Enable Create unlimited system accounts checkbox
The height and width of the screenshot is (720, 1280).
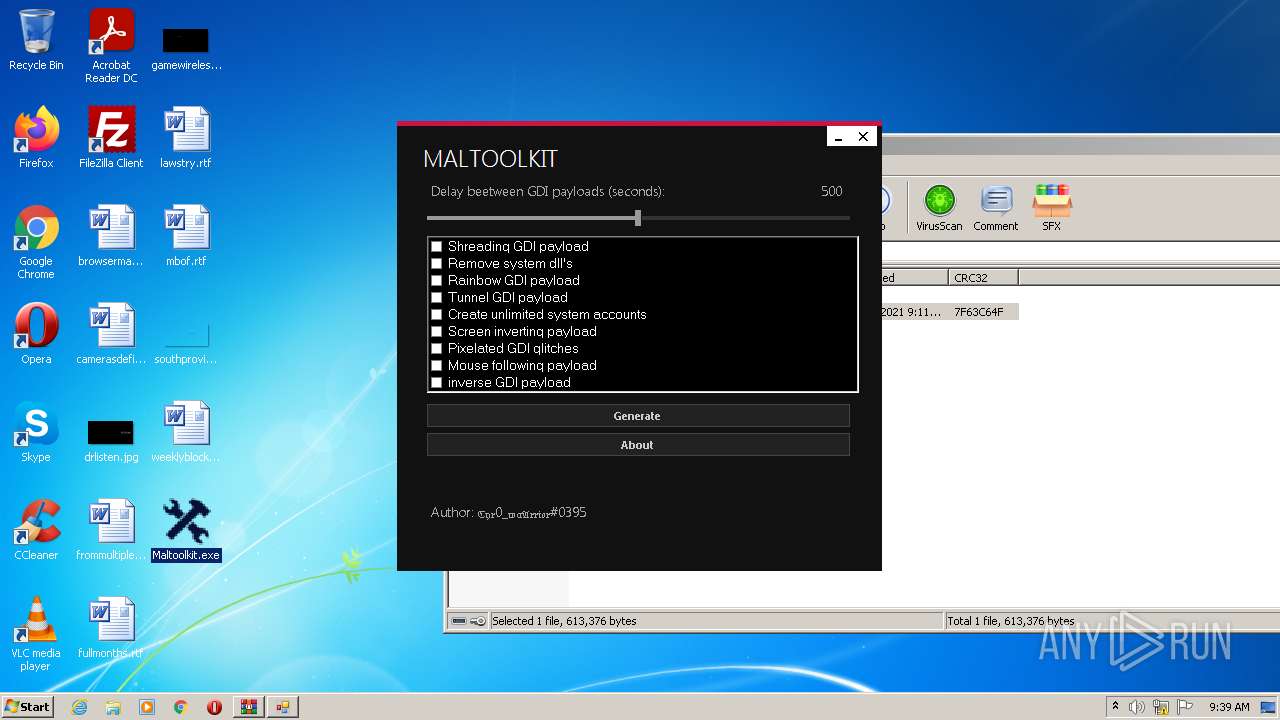click(x=436, y=314)
